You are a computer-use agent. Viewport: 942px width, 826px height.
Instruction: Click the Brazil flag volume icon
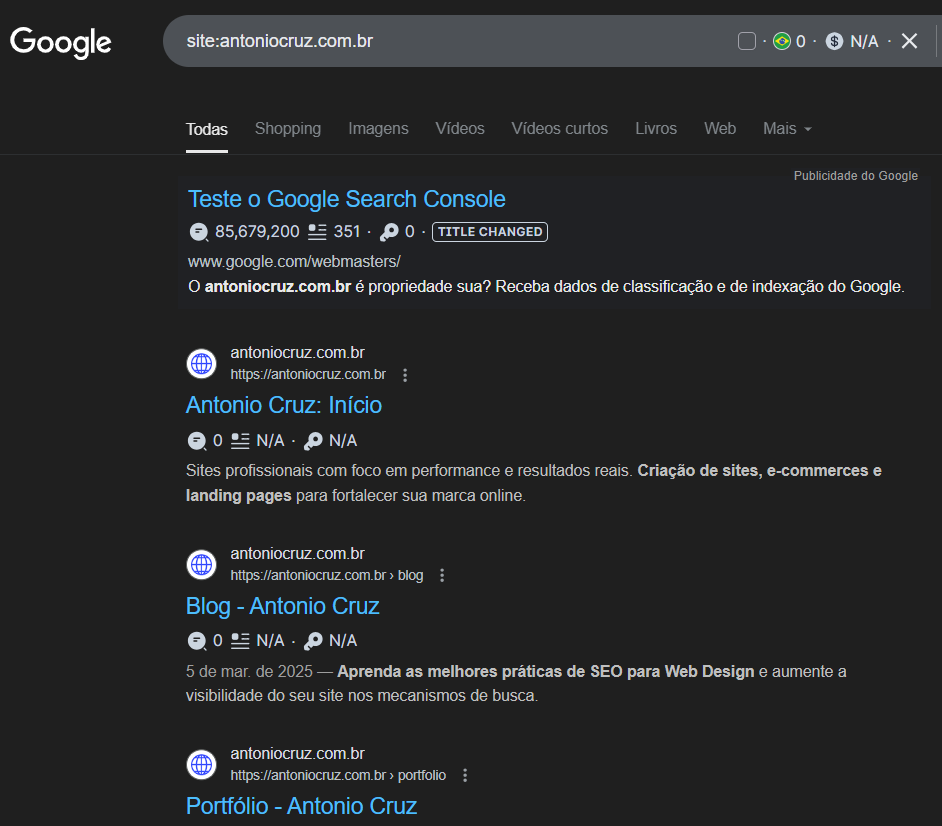tap(782, 41)
